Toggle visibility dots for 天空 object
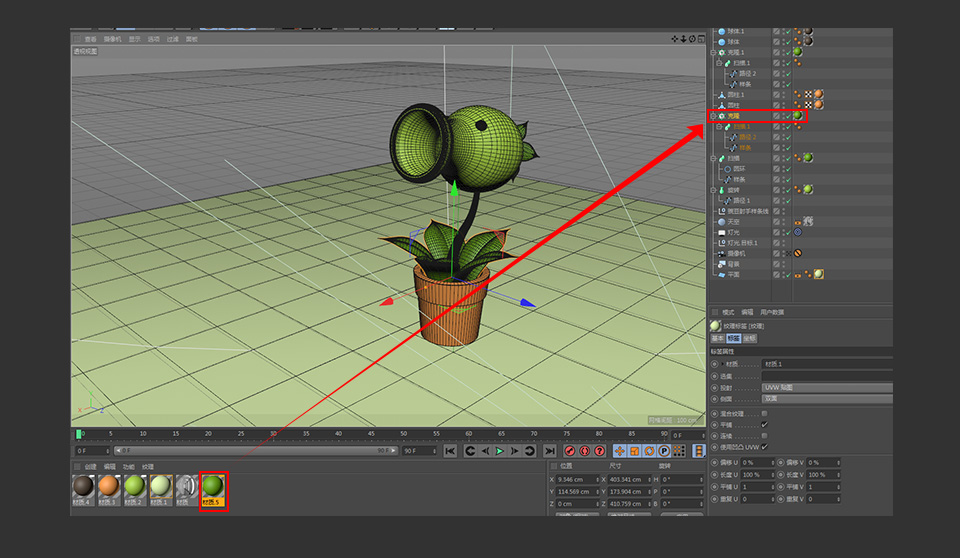 click(x=784, y=222)
